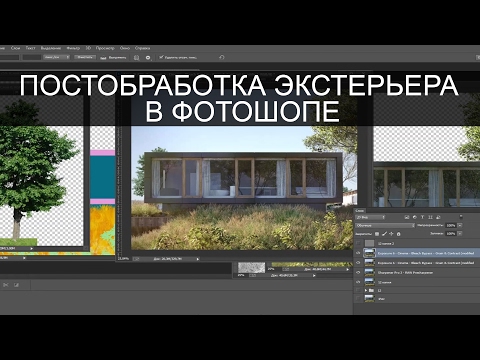Open the fill slider dropdown arrow

(x=460, y=234)
